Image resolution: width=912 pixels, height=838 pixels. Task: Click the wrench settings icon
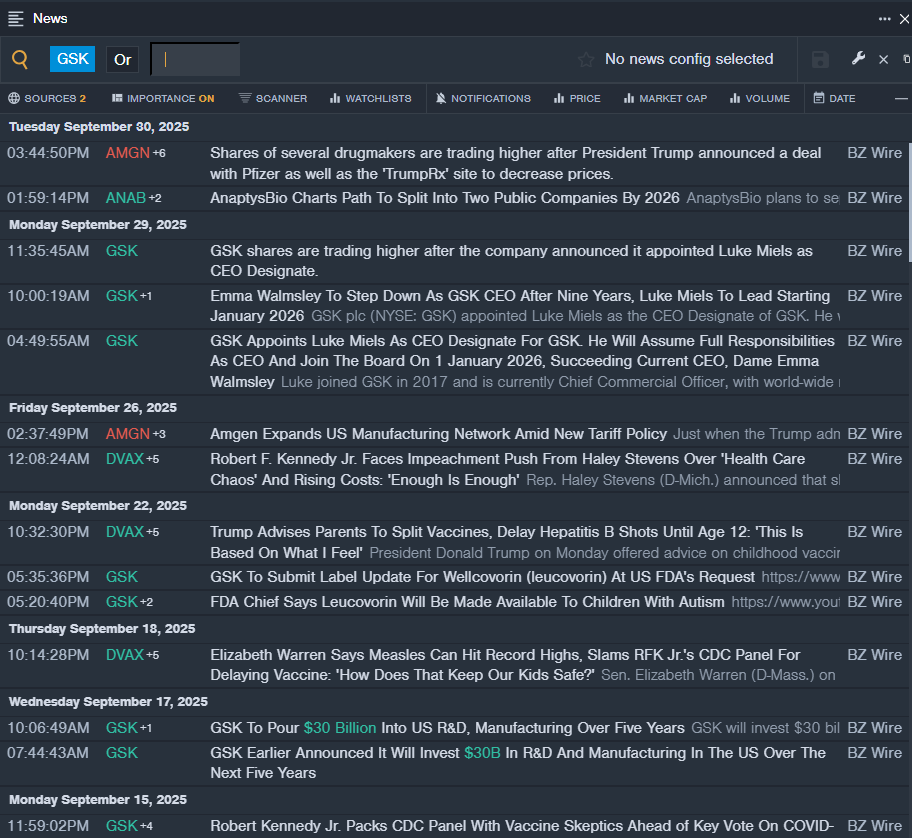pyautogui.click(x=858, y=59)
